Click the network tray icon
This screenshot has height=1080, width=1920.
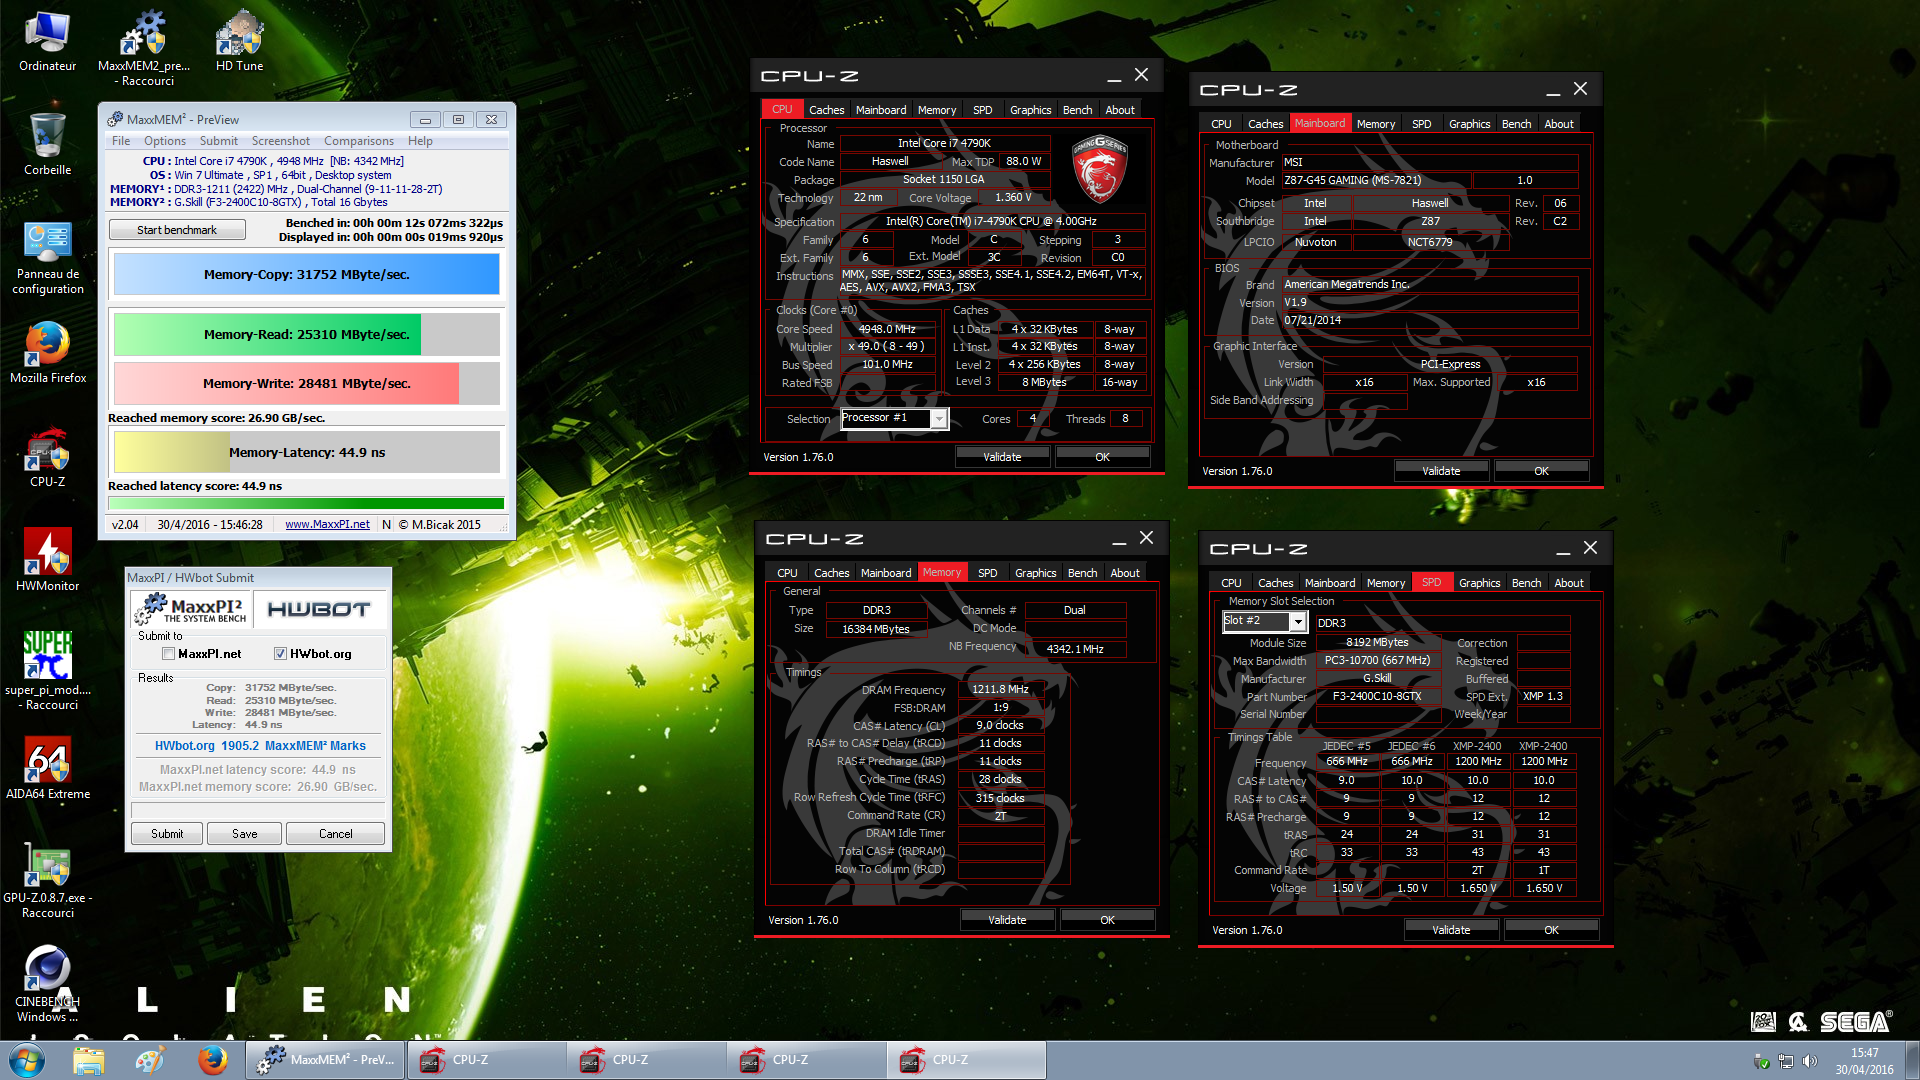pyautogui.click(x=1785, y=1061)
